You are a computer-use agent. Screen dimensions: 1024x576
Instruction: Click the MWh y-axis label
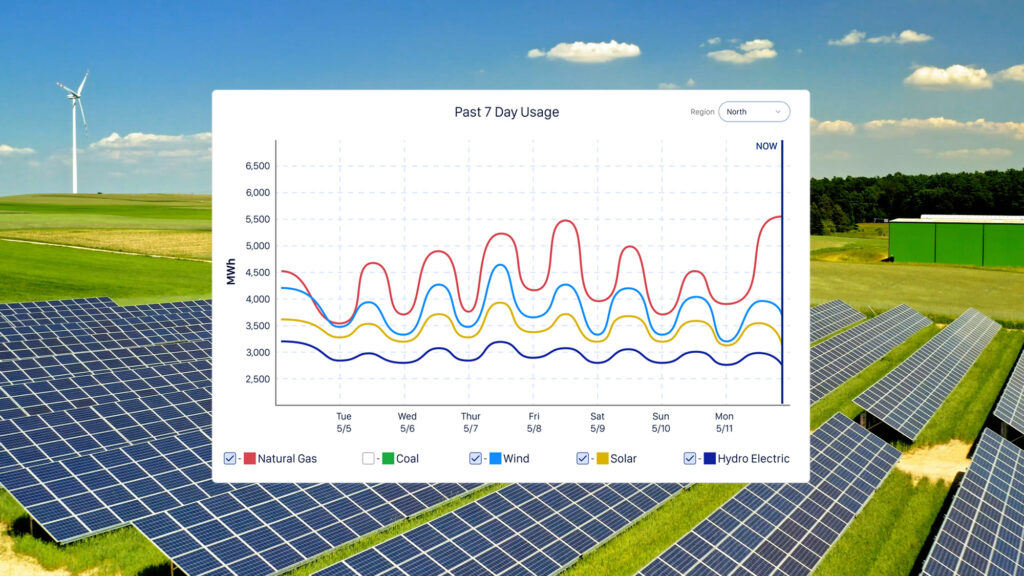tap(231, 272)
